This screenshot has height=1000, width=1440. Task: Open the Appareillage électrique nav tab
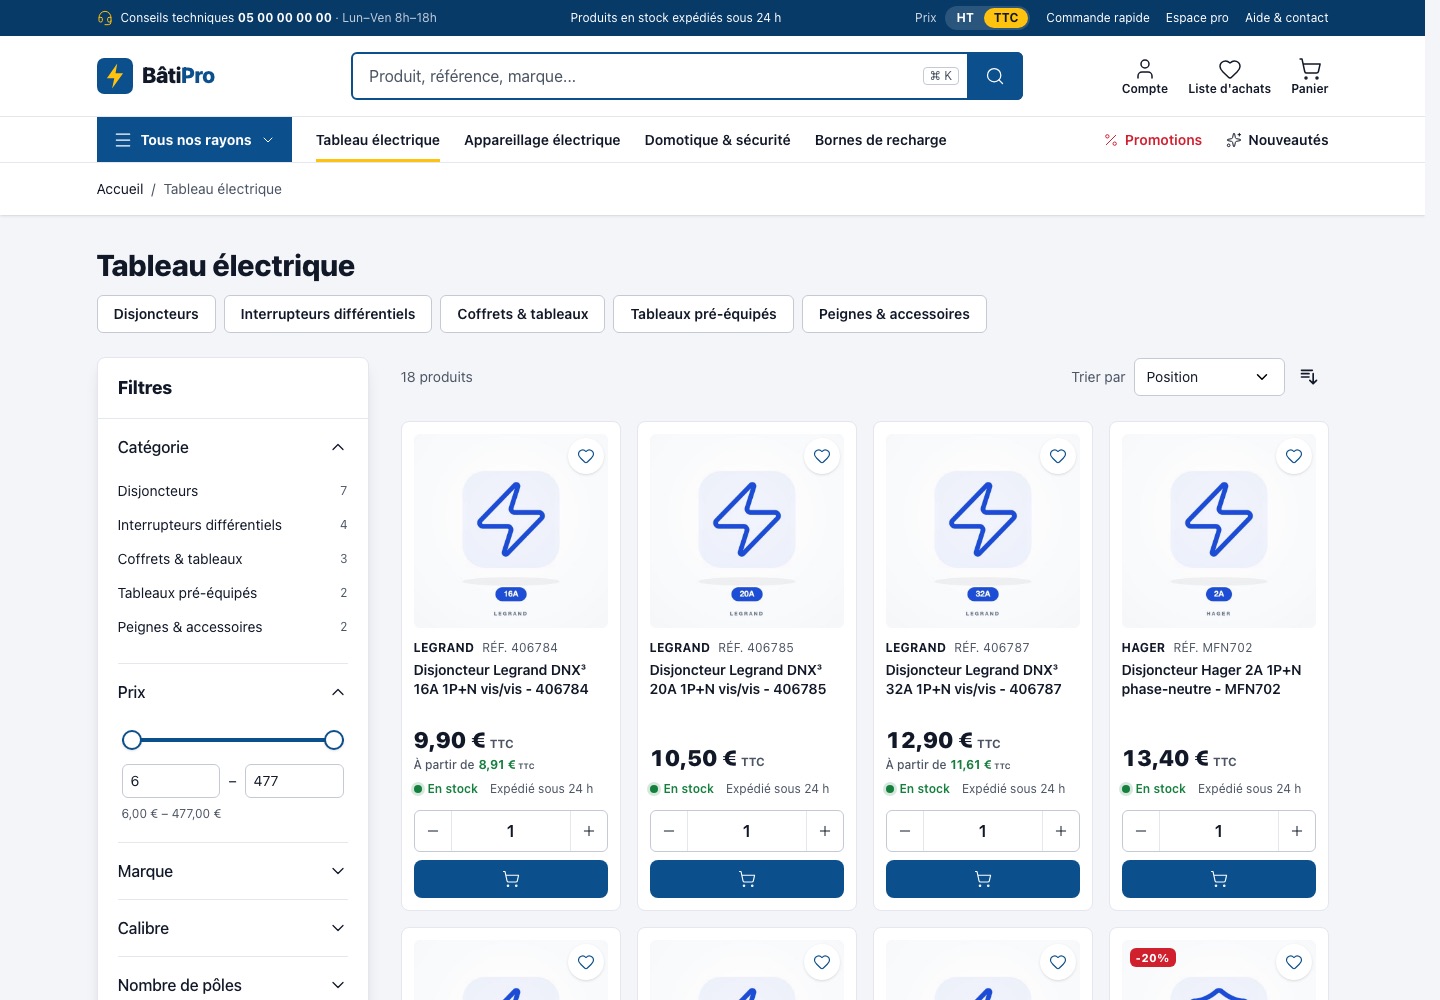542,140
